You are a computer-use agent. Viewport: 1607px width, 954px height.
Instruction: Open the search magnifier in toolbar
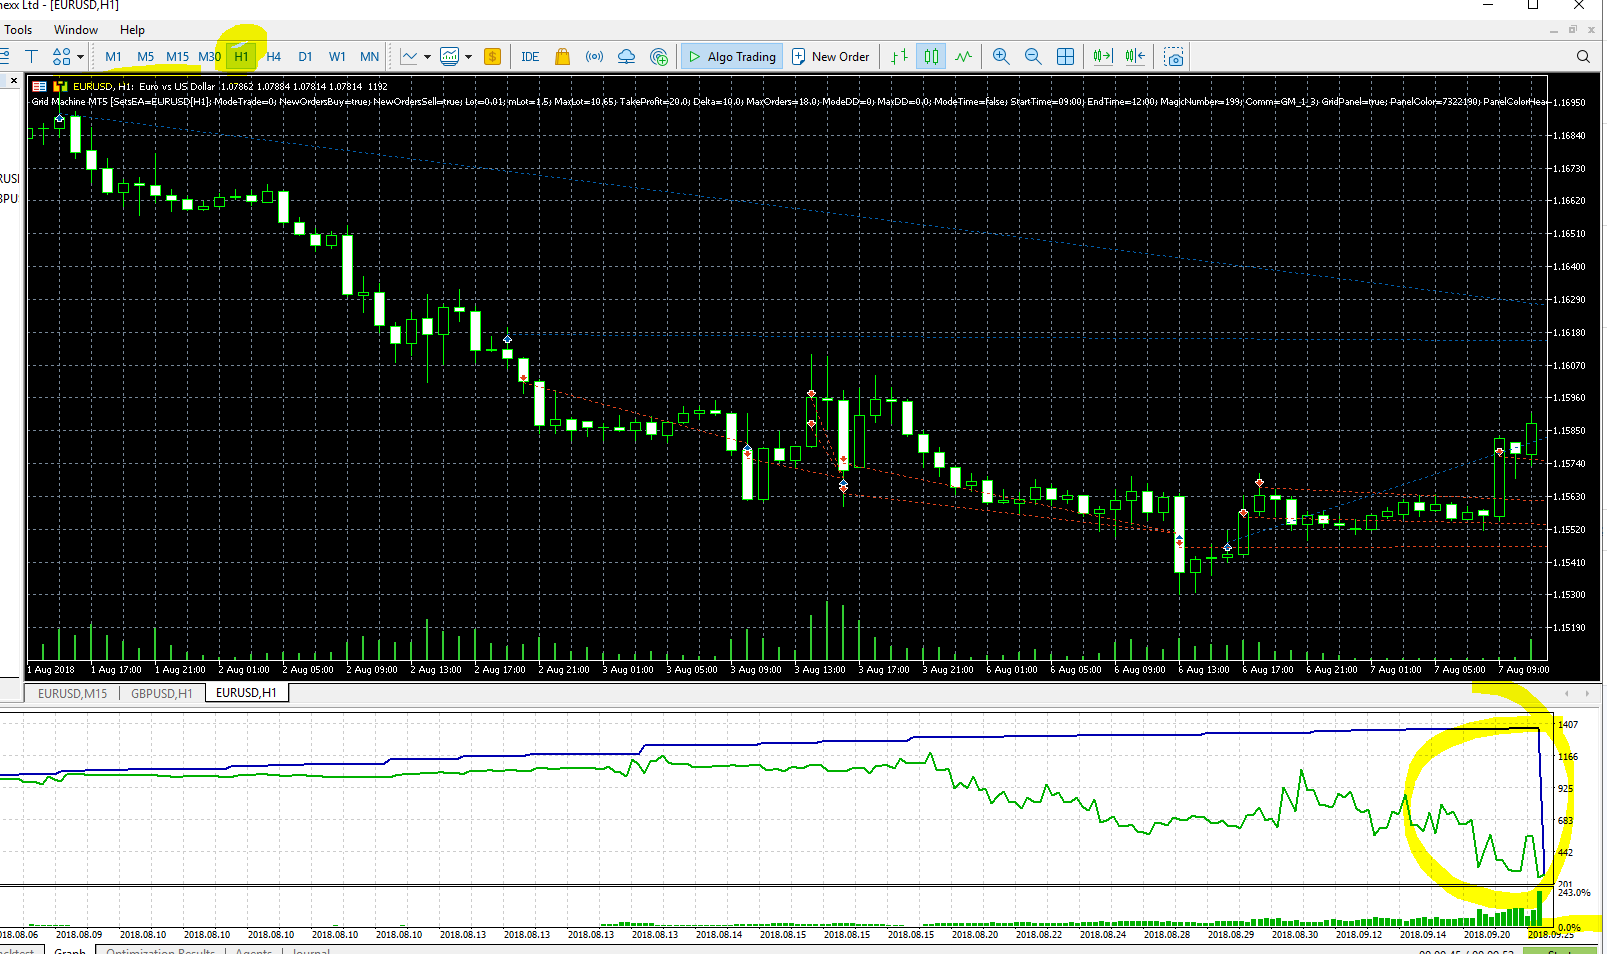[1583, 57]
